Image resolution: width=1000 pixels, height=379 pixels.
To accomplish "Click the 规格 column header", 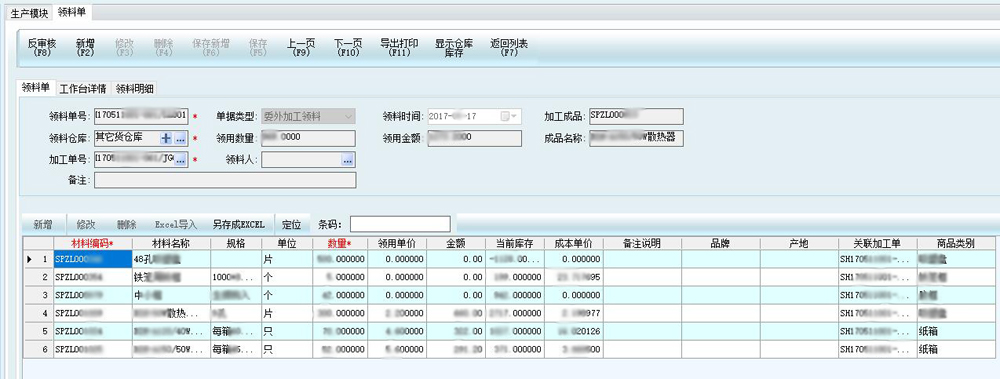I will click(x=235, y=244).
